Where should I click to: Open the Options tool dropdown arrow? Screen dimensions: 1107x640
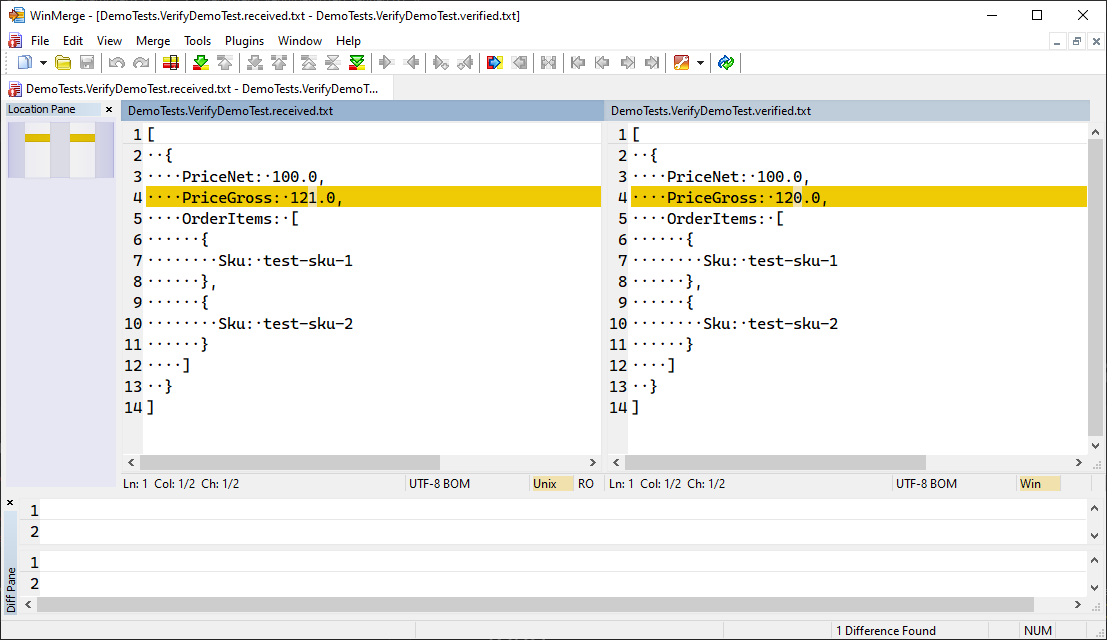coord(700,63)
